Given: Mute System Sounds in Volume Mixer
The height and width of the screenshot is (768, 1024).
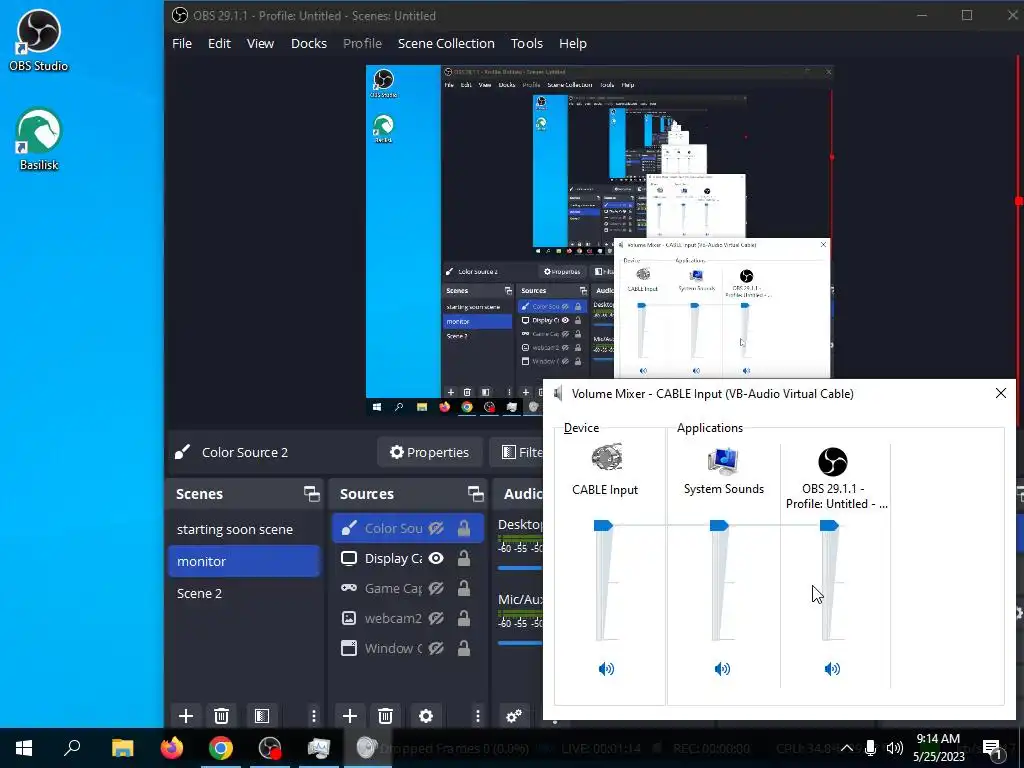Looking at the screenshot, I should tap(722, 669).
